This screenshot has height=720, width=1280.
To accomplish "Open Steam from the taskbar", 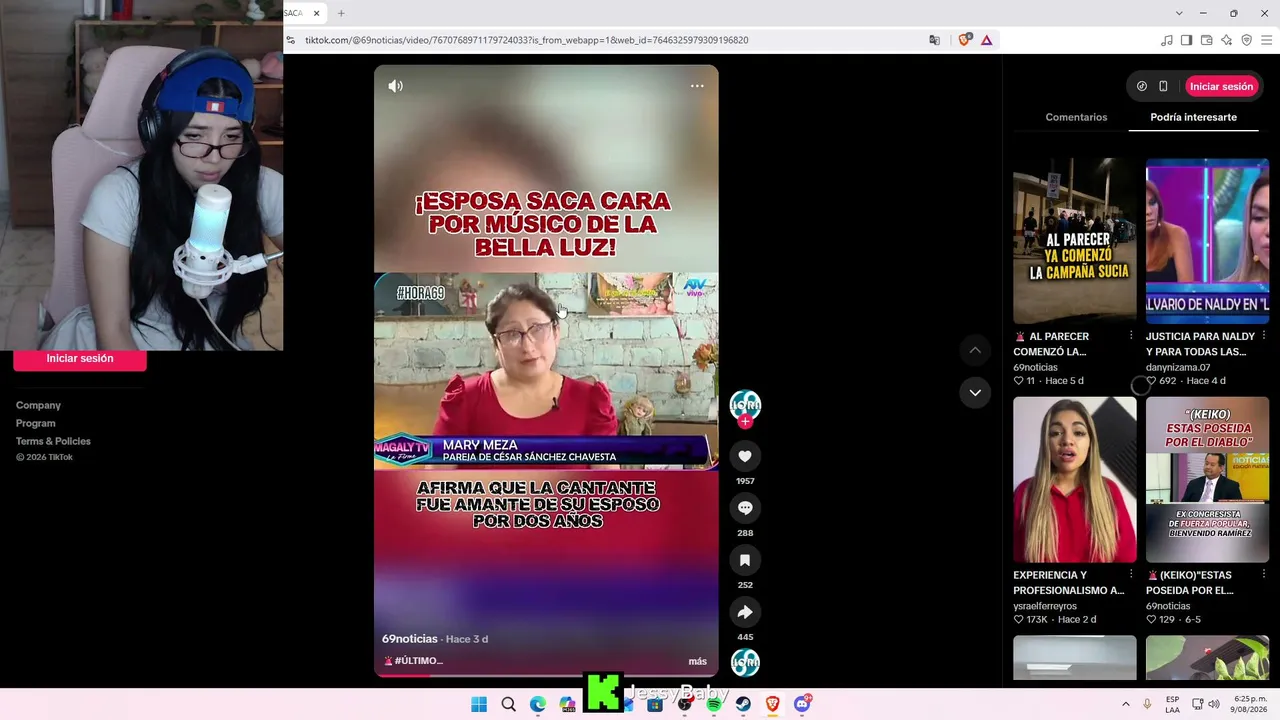I will (x=743, y=704).
